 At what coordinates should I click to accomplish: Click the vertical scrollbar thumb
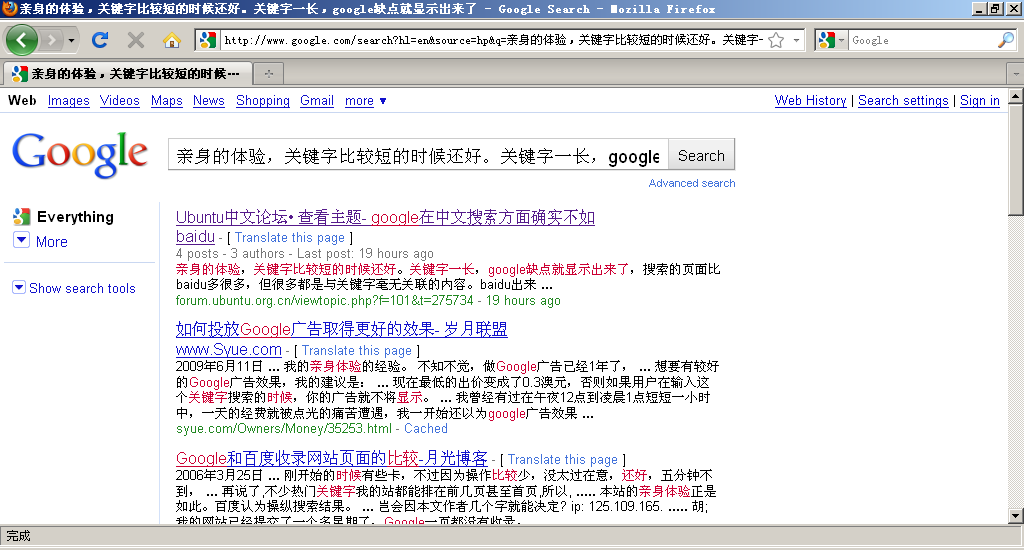pos(1016,159)
